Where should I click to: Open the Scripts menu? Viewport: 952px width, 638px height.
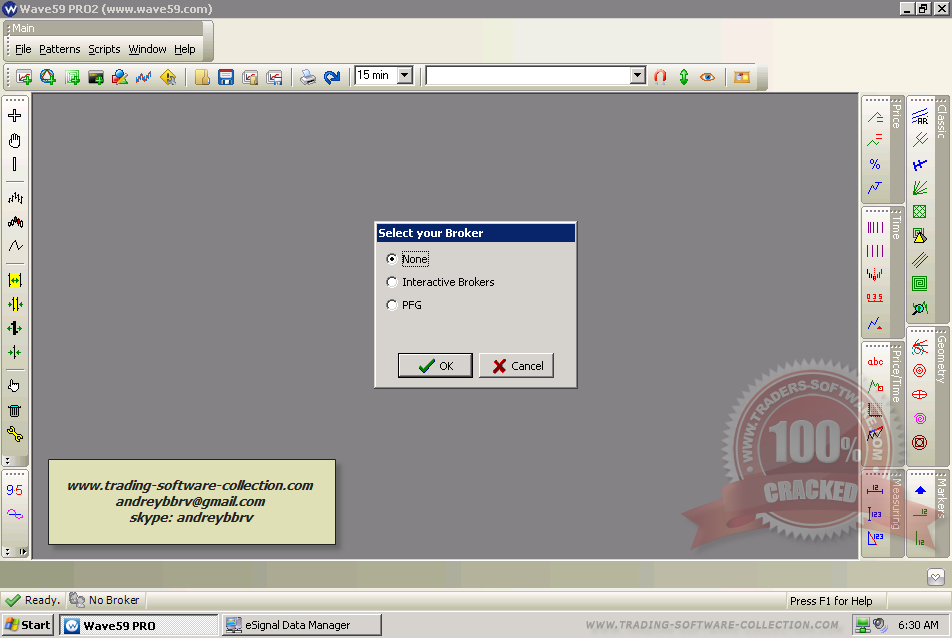(104, 49)
